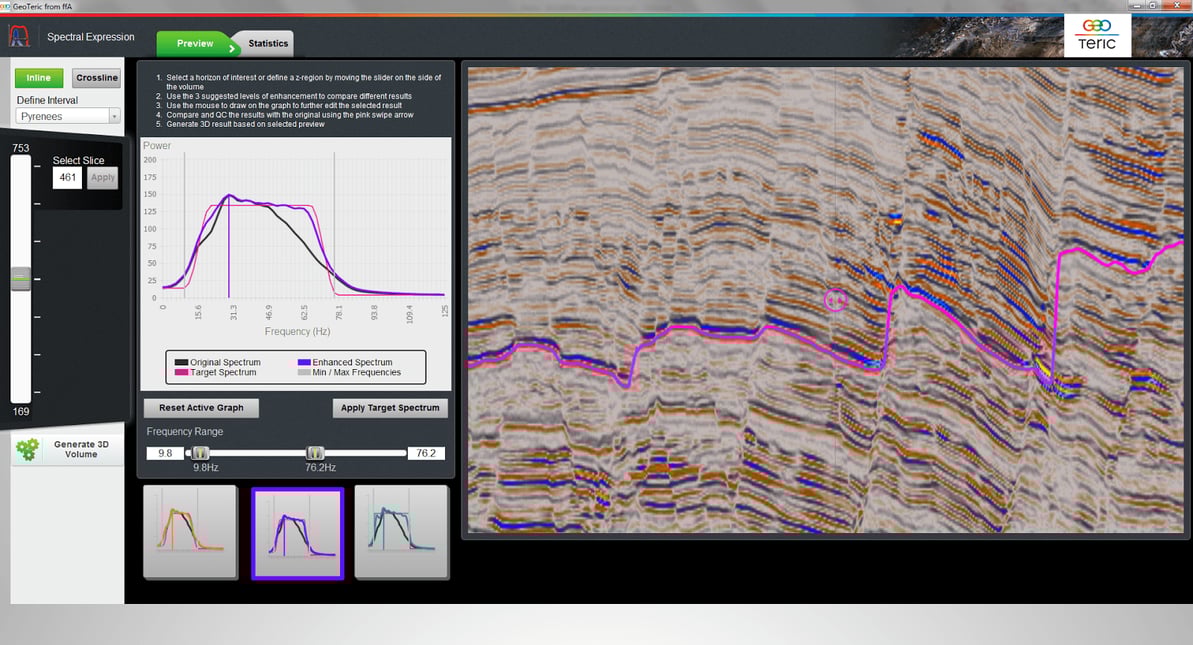Select the third spectrum preview thumbnail
This screenshot has height=645, width=1193.
tap(401, 532)
